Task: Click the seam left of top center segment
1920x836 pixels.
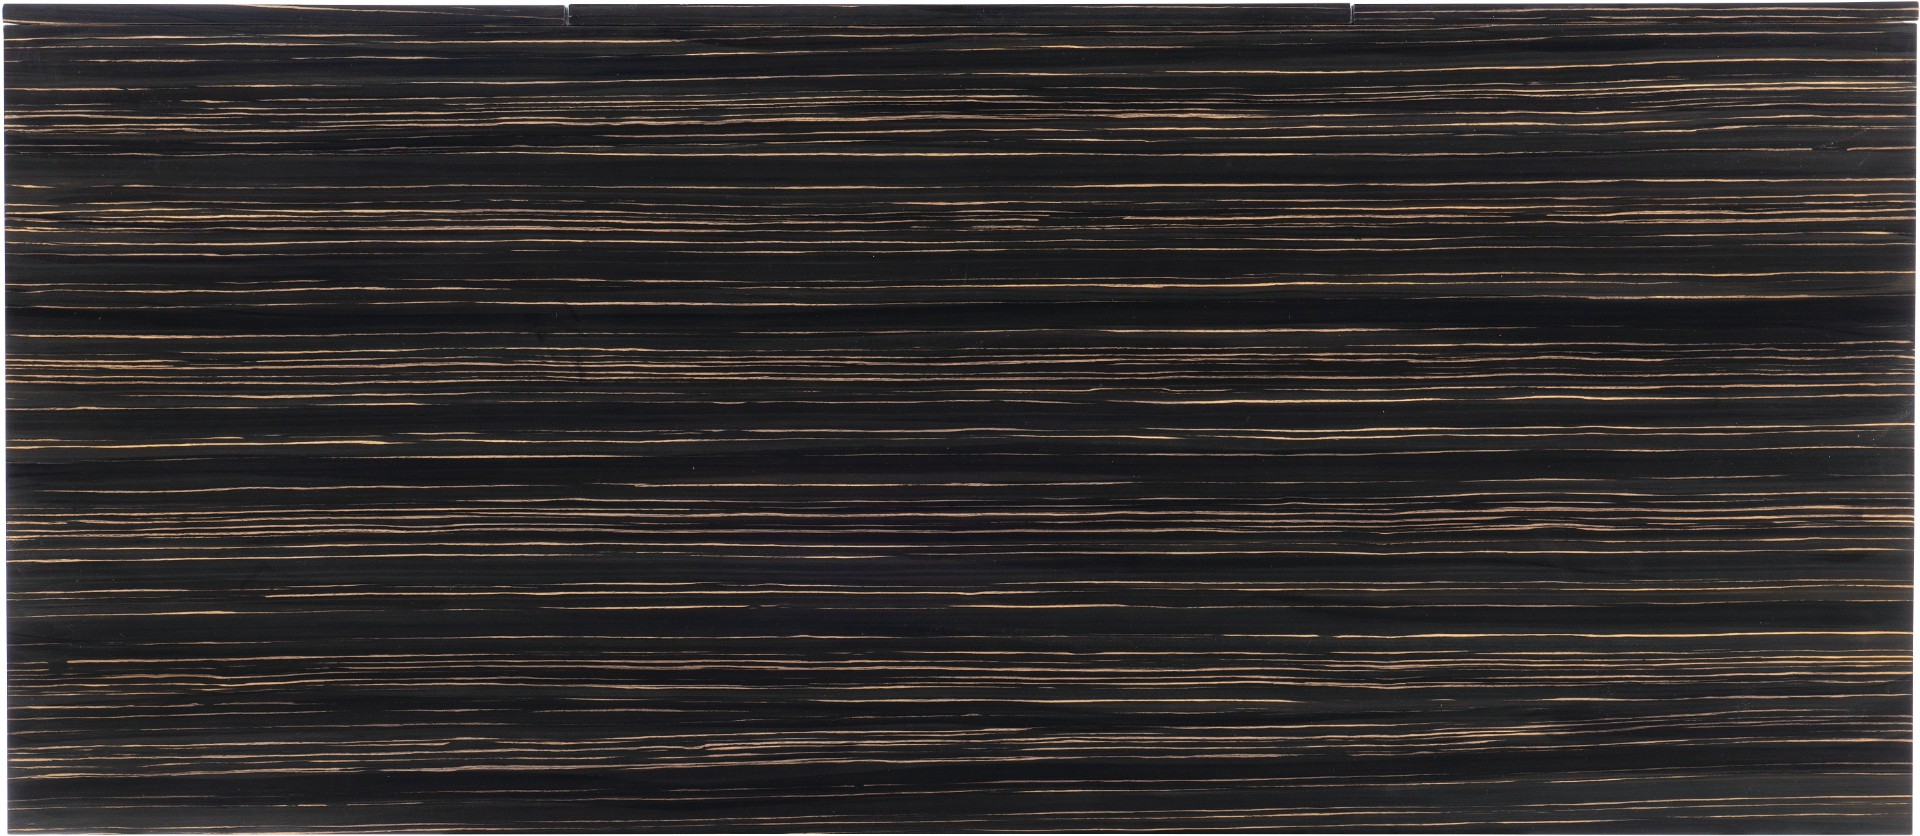Action: pyautogui.click(x=567, y=12)
